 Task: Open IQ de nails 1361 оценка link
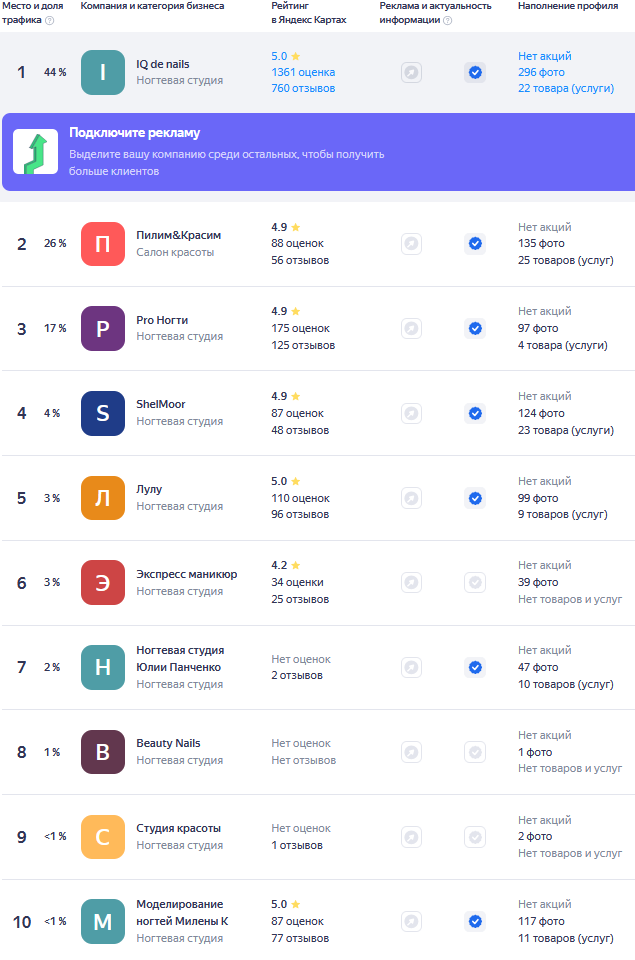click(x=303, y=72)
